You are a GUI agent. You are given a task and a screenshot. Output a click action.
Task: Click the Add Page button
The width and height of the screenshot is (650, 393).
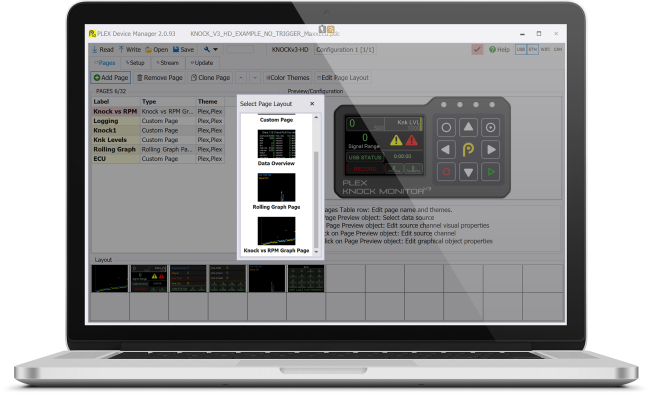(x=111, y=78)
